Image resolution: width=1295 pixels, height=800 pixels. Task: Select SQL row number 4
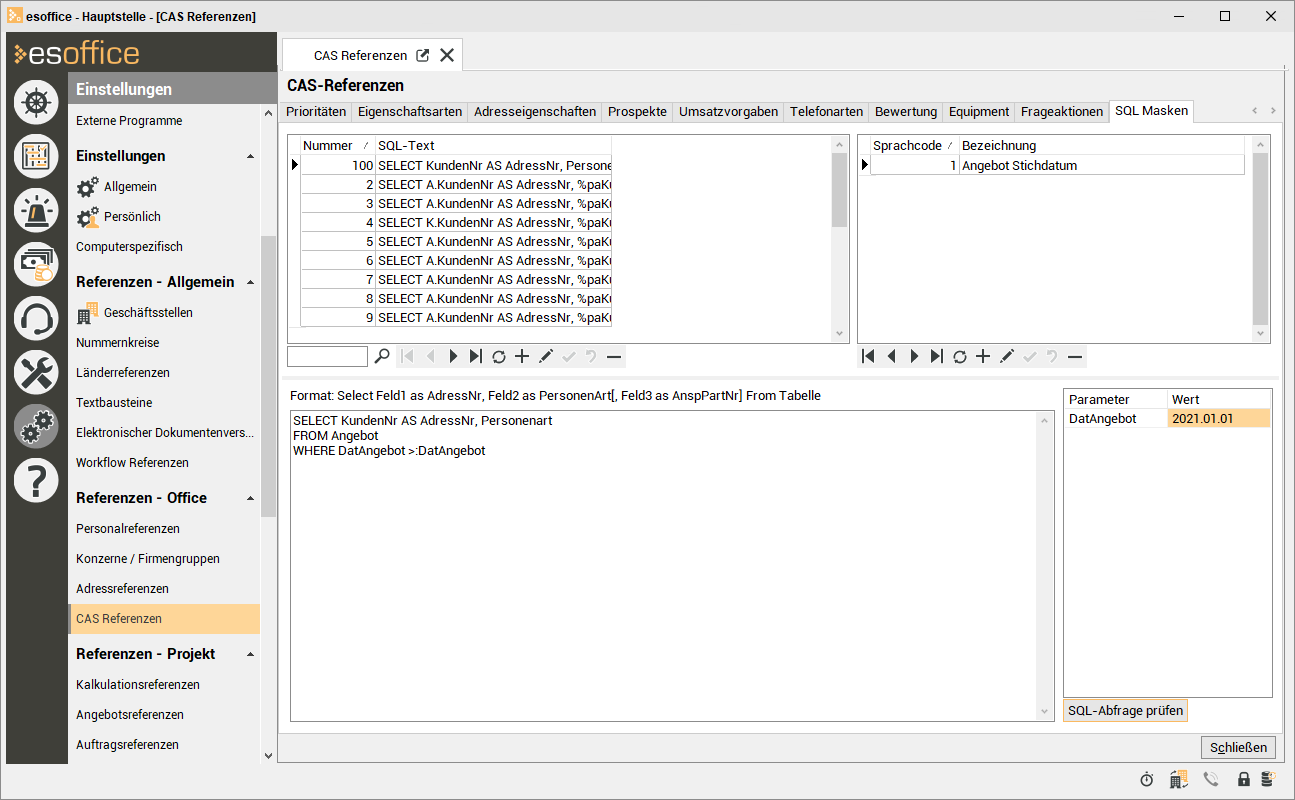point(456,222)
